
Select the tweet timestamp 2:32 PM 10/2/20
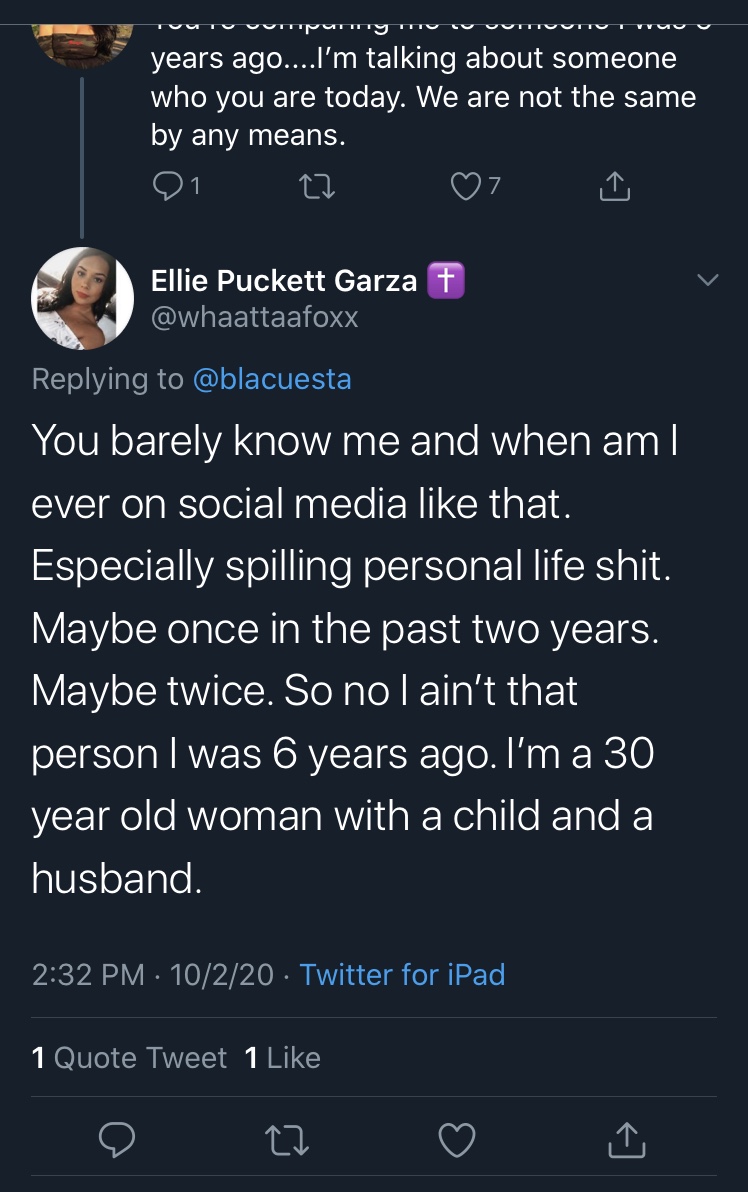pyautogui.click(x=153, y=975)
